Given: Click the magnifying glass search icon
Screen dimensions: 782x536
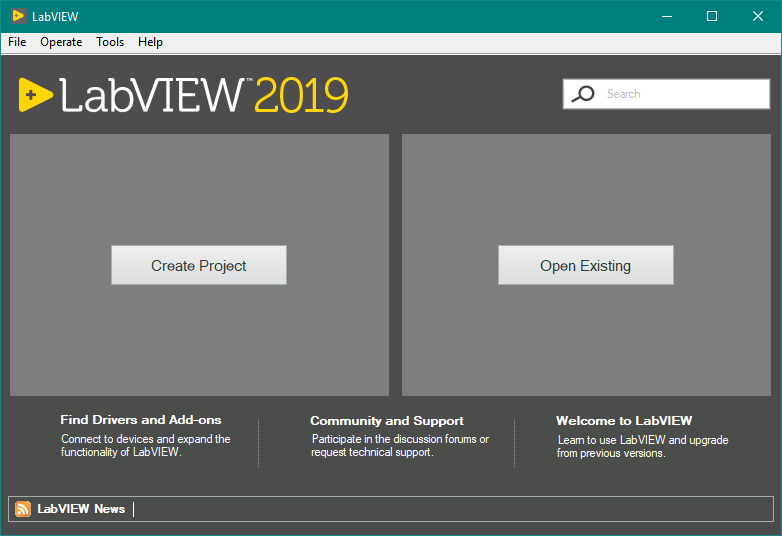Looking at the screenshot, I should click(583, 94).
